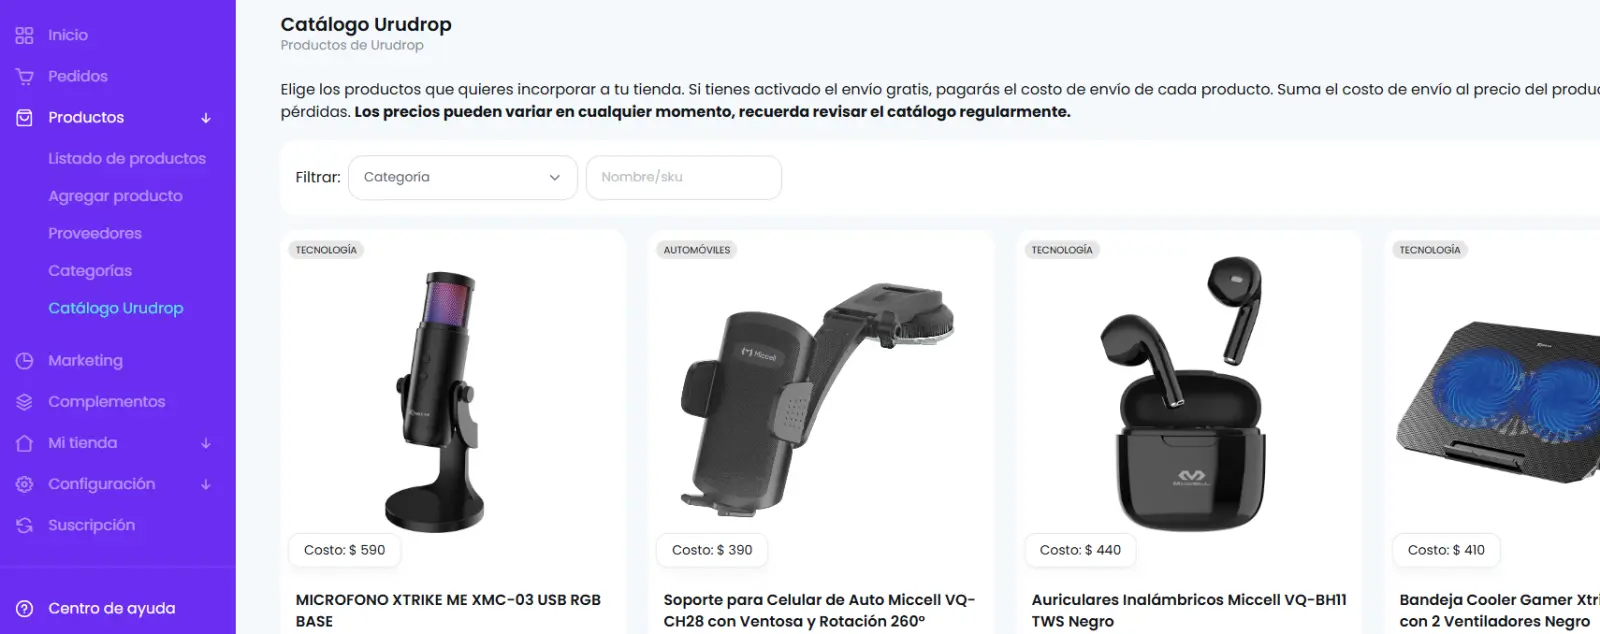1600x634 pixels.
Task: Collapse the Productos submenu arrow
Action: (x=206, y=118)
